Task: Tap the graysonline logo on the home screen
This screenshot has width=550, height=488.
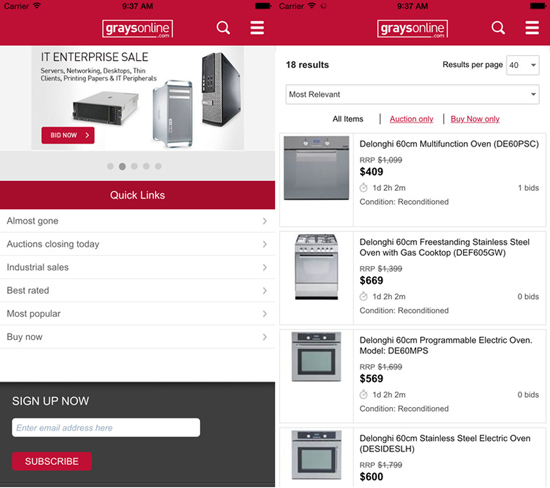Action: [138, 28]
